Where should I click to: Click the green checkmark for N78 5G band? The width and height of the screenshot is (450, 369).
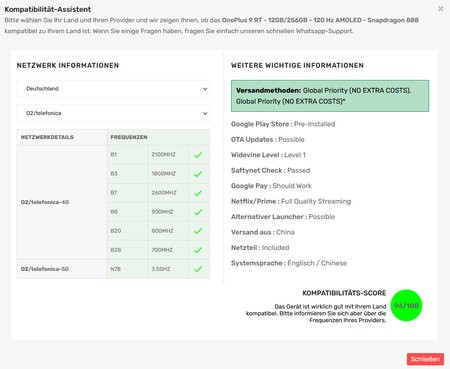pyautogui.click(x=198, y=269)
